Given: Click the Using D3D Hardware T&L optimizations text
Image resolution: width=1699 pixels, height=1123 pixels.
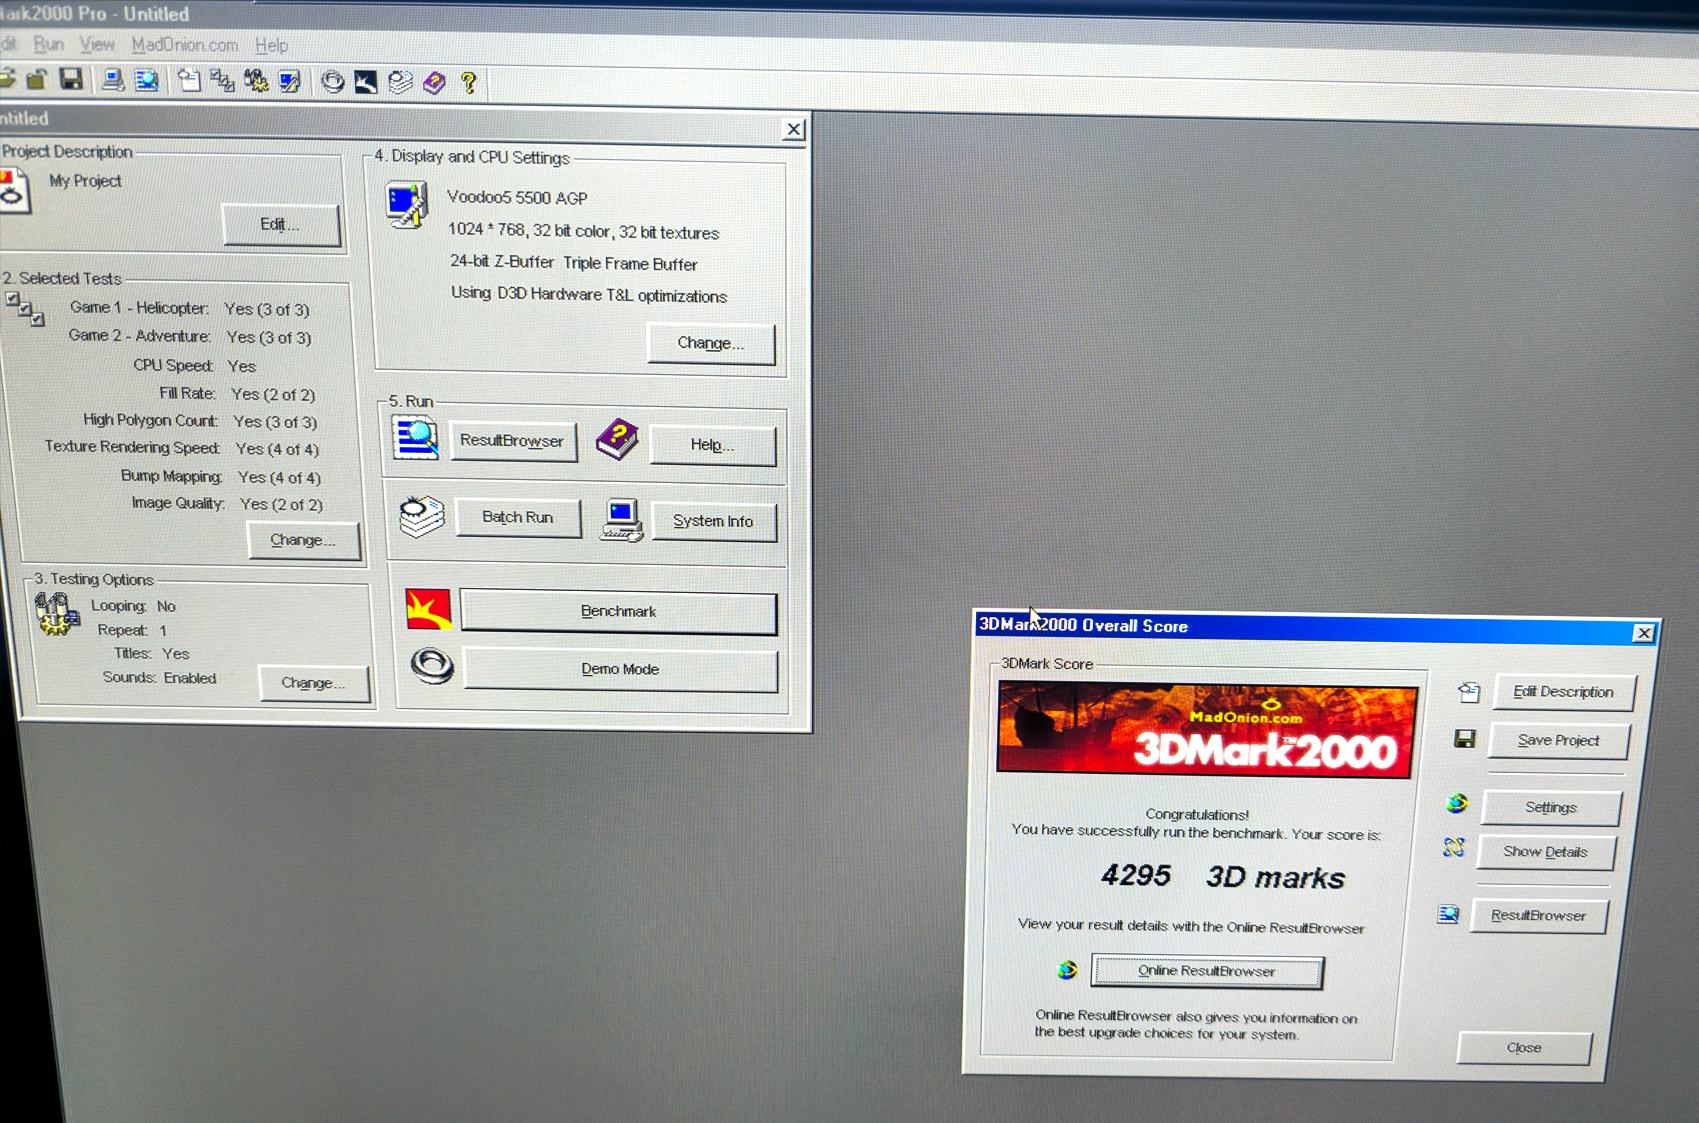Looking at the screenshot, I should (589, 295).
